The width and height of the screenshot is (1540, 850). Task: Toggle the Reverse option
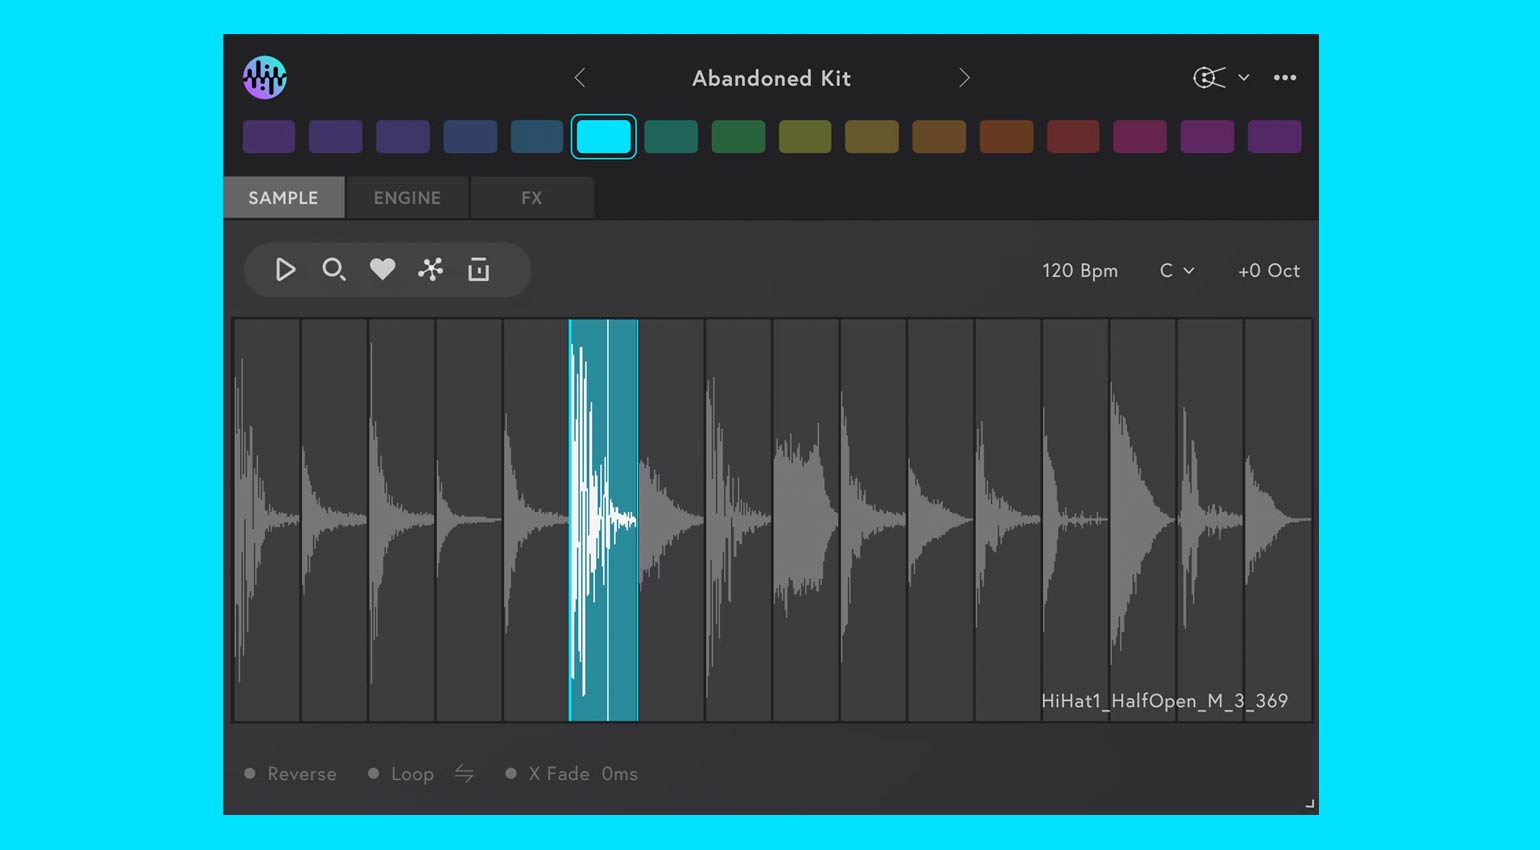290,774
